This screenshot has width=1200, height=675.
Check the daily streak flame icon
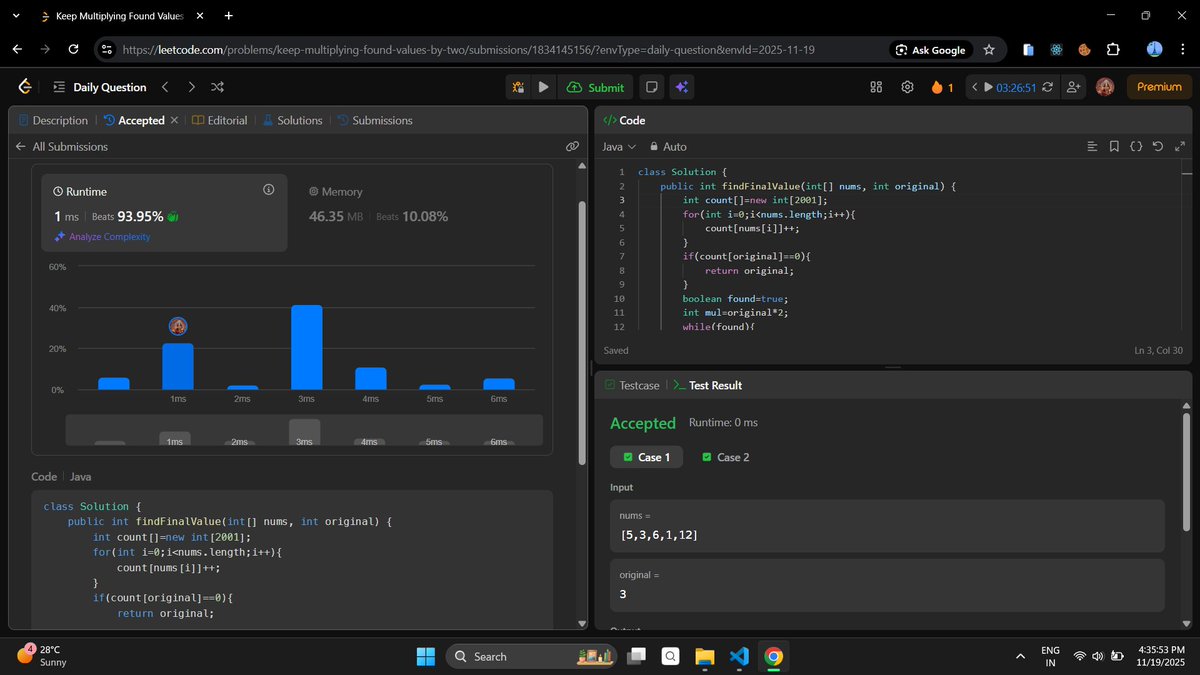coord(936,87)
